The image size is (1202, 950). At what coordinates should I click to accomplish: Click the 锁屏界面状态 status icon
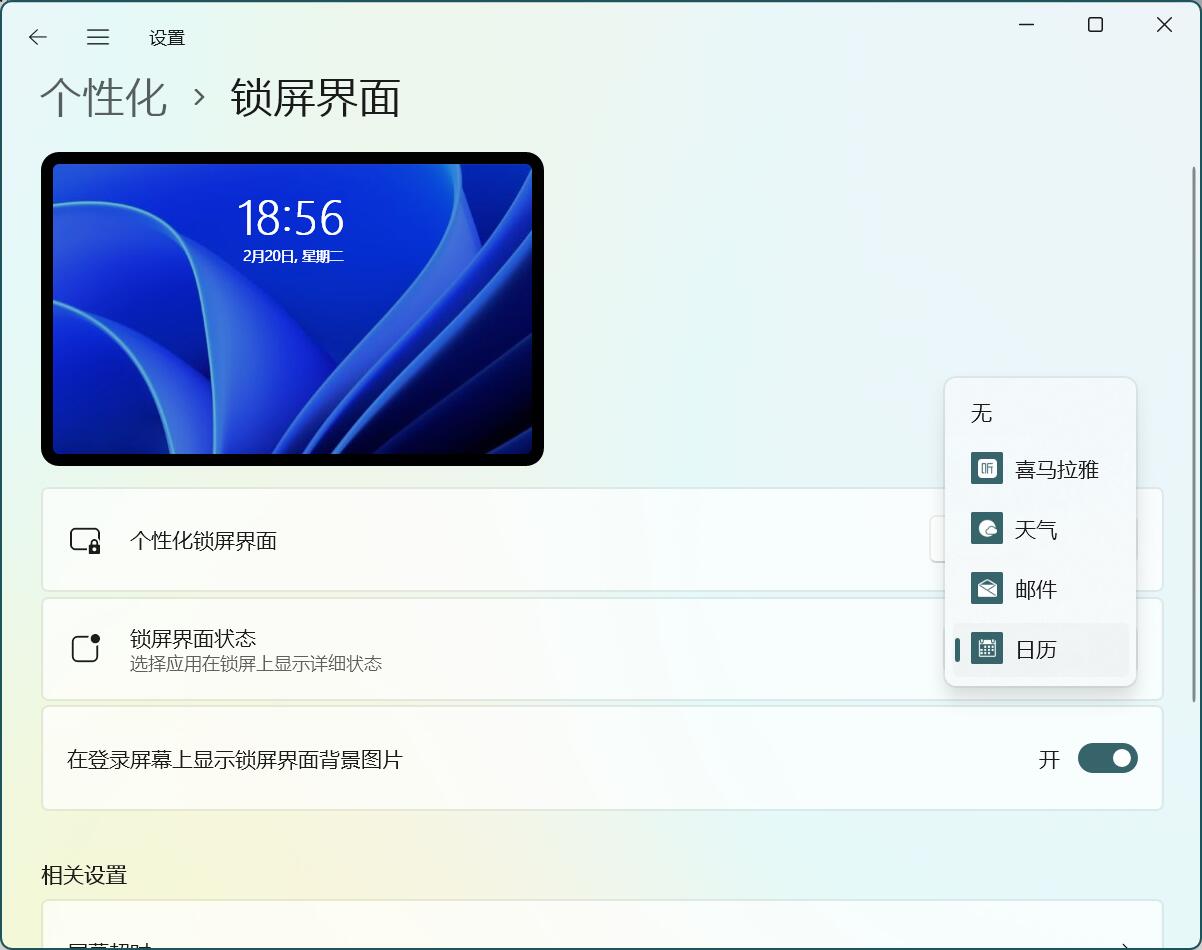pyautogui.click(x=85, y=648)
